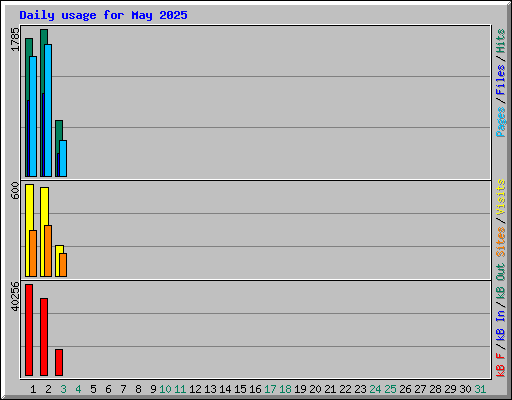This screenshot has height=400, width=512.
Task: Click the Pages legend label
Action: tap(501, 122)
